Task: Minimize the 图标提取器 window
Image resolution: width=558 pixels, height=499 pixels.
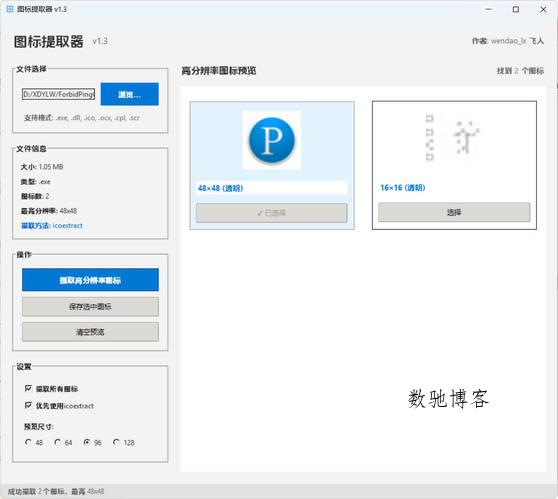Action: point(489,9)
